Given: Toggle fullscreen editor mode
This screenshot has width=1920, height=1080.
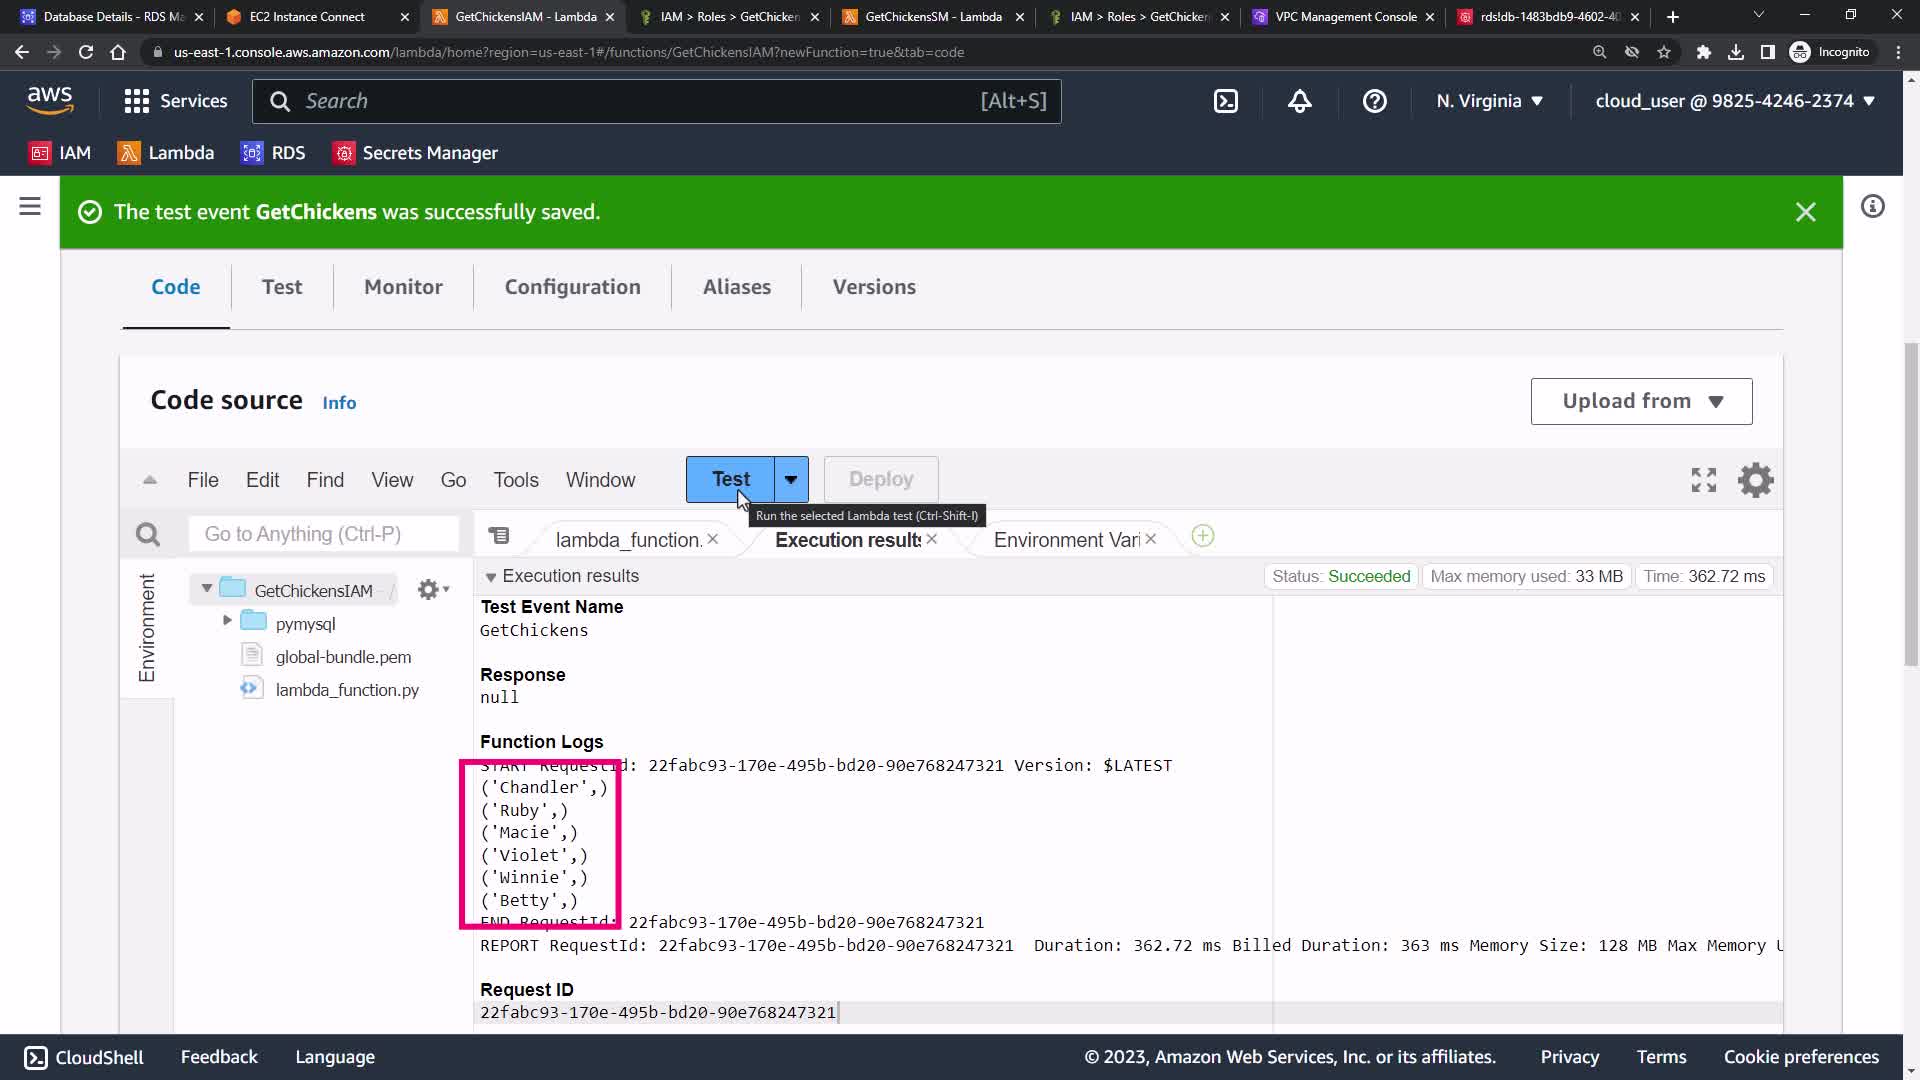Looking at the screenshot, I should [1703, 480].
